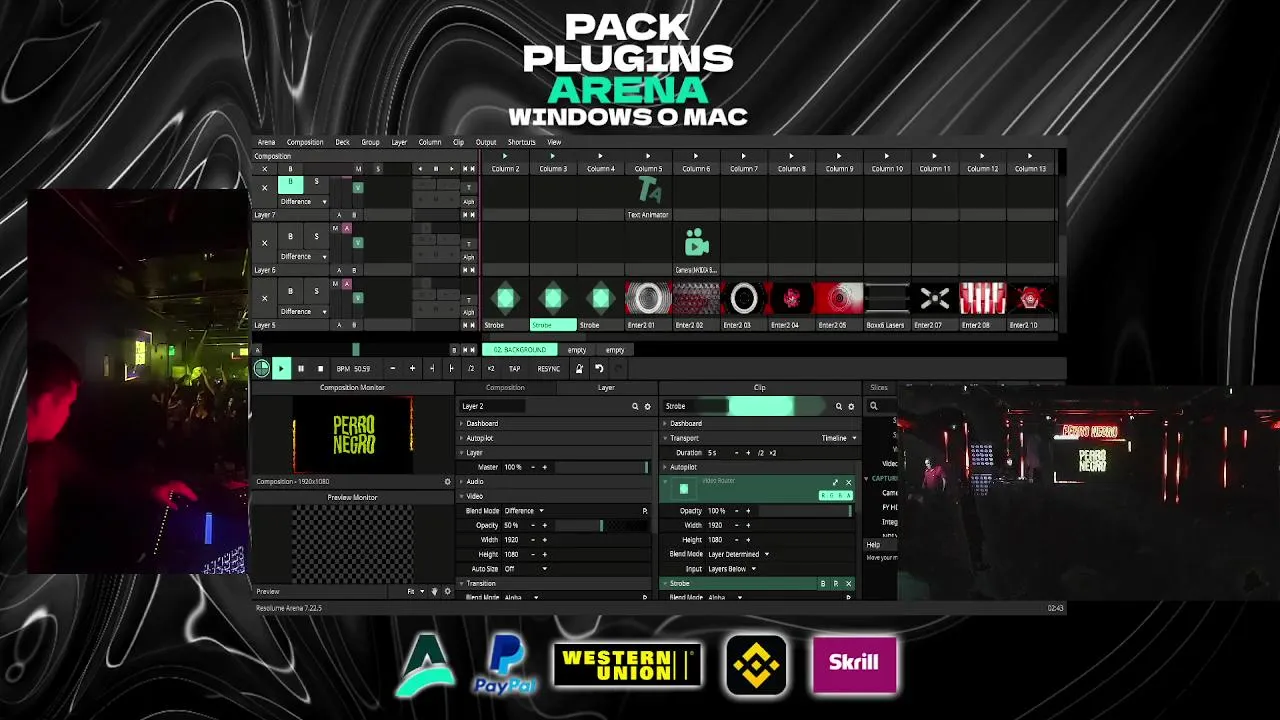1280x720 pixels.
Task: Open the Auto Size Off dropdown
Action: pos(526,569)
